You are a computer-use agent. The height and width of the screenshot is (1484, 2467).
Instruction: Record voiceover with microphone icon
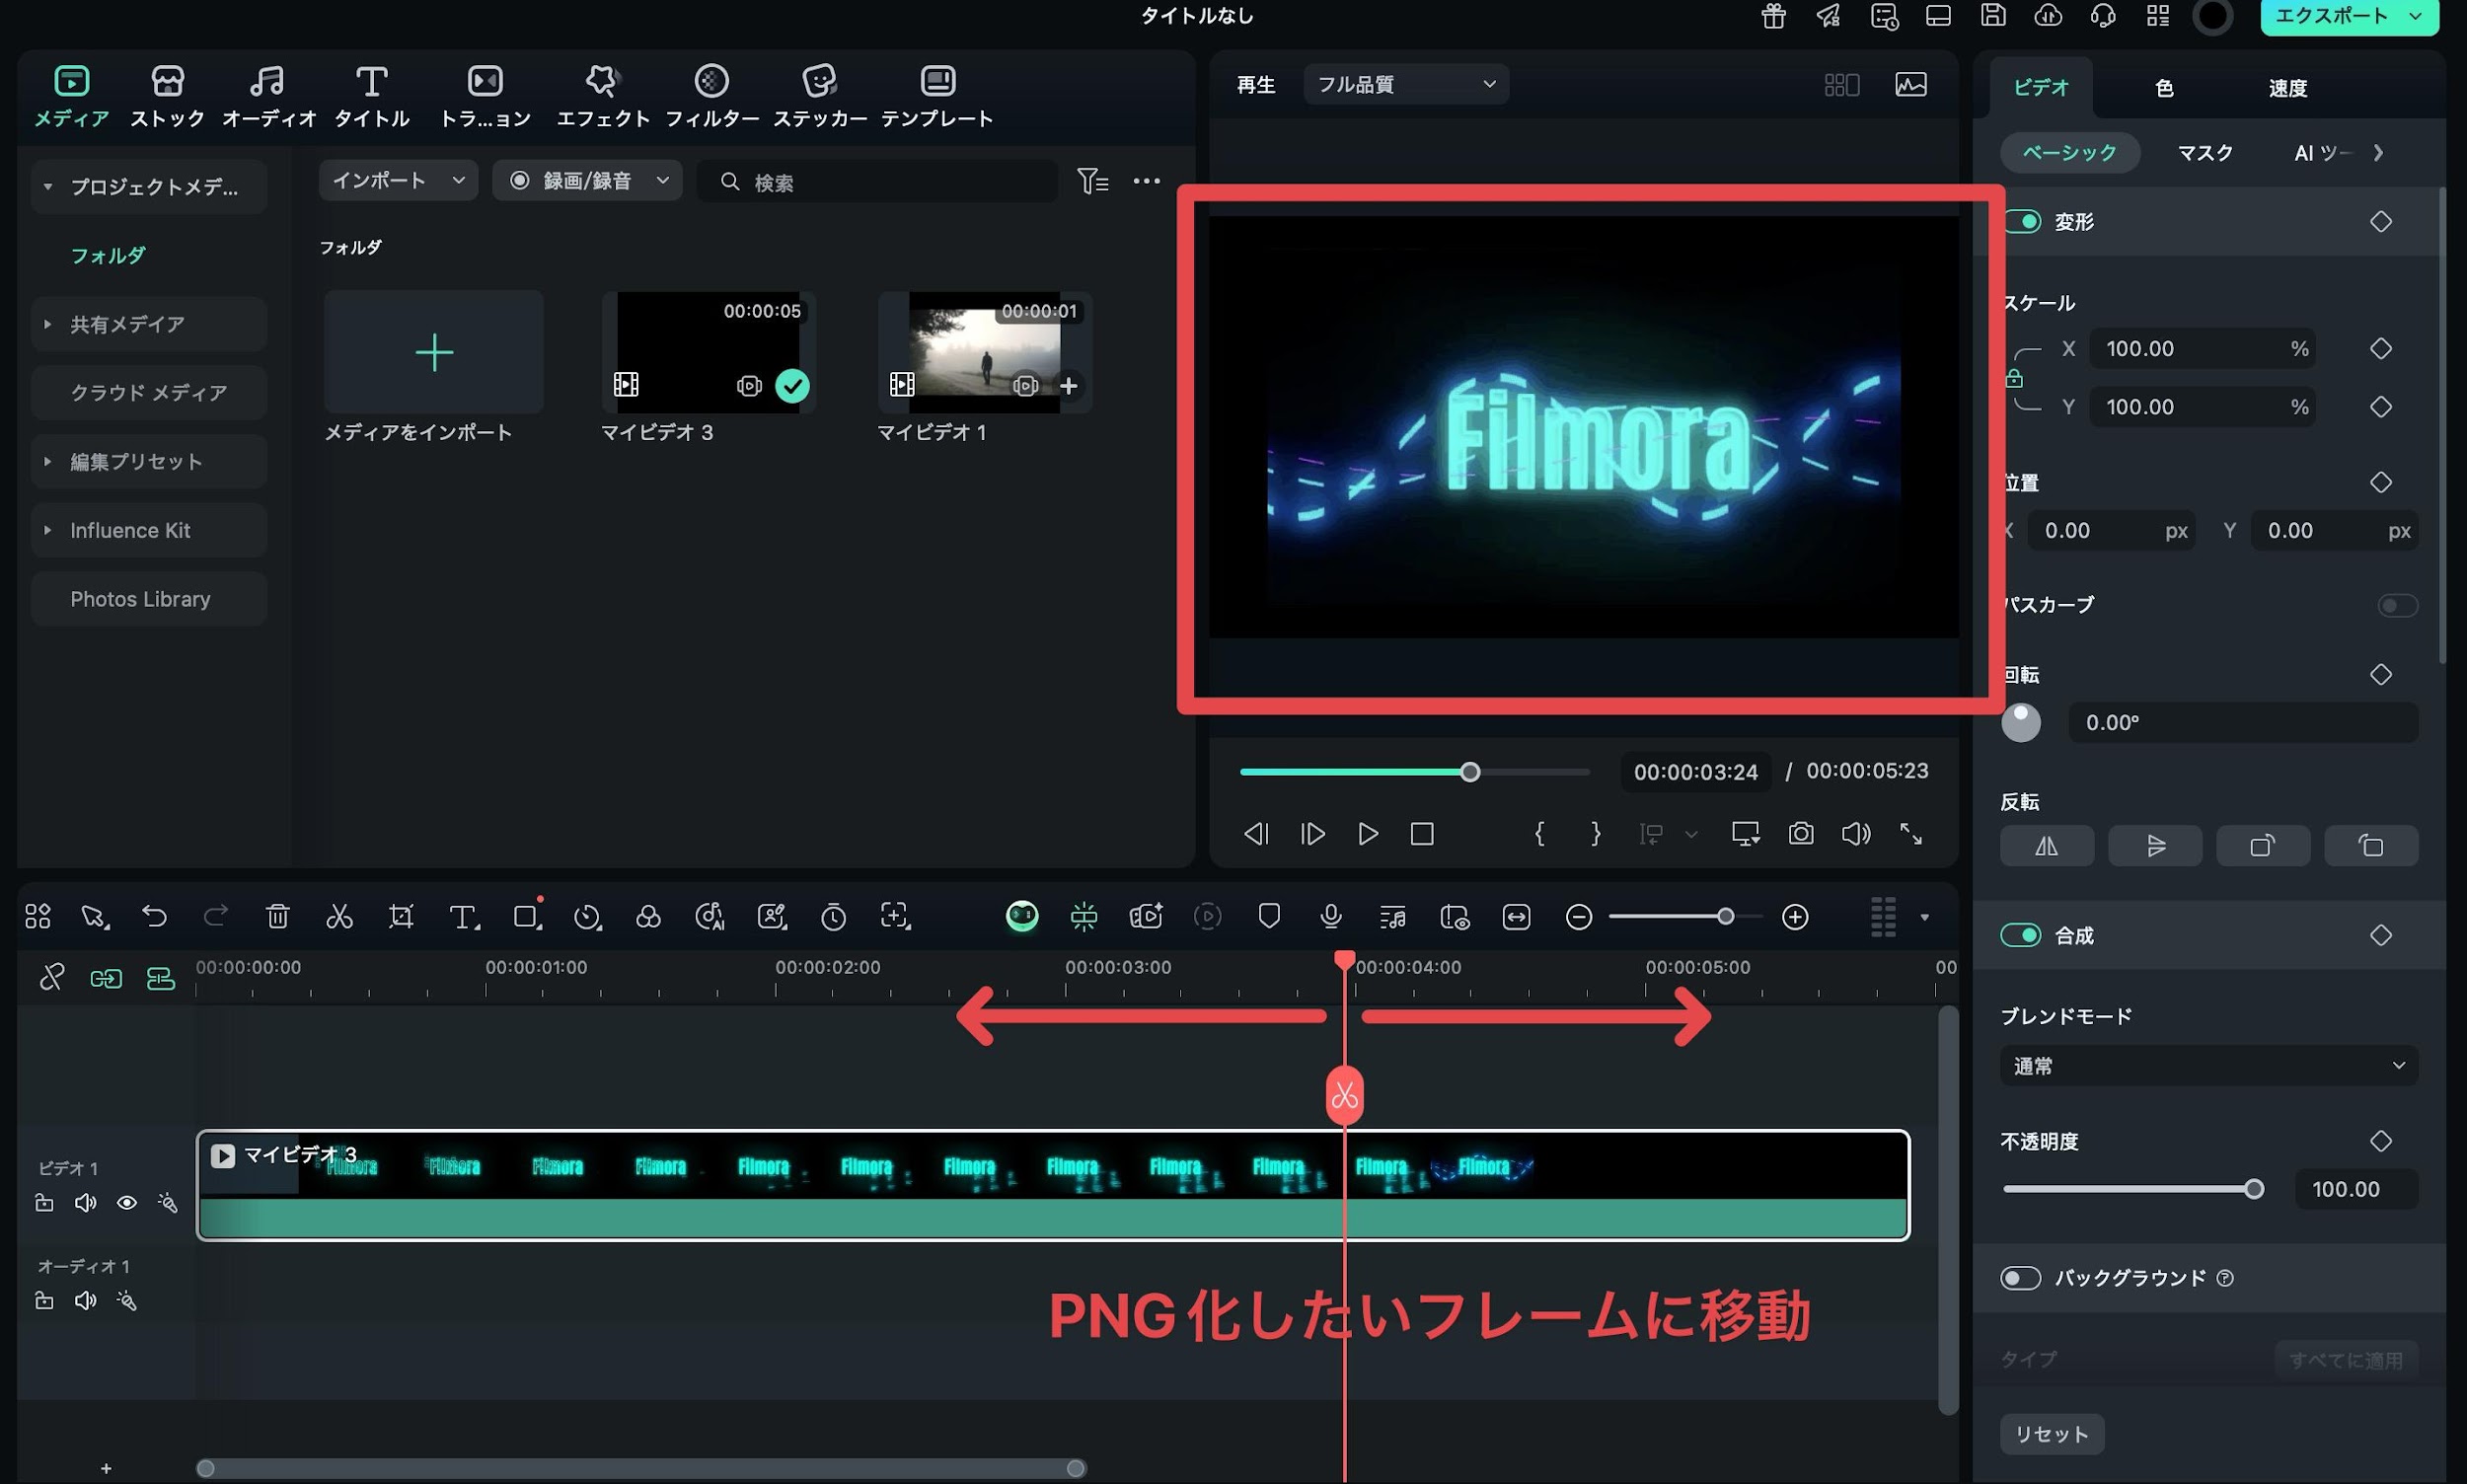1330,916
